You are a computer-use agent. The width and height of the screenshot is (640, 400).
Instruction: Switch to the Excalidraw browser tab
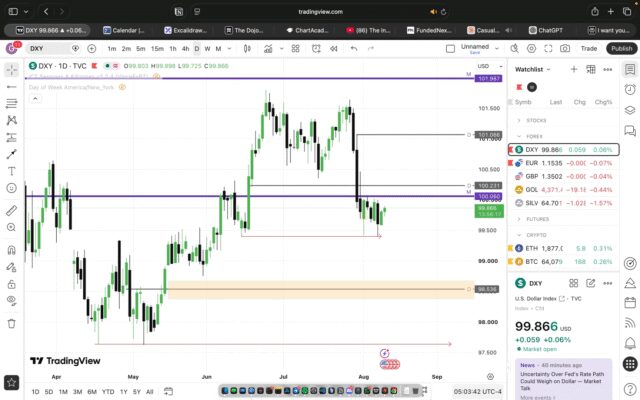[x=186, y=30]
